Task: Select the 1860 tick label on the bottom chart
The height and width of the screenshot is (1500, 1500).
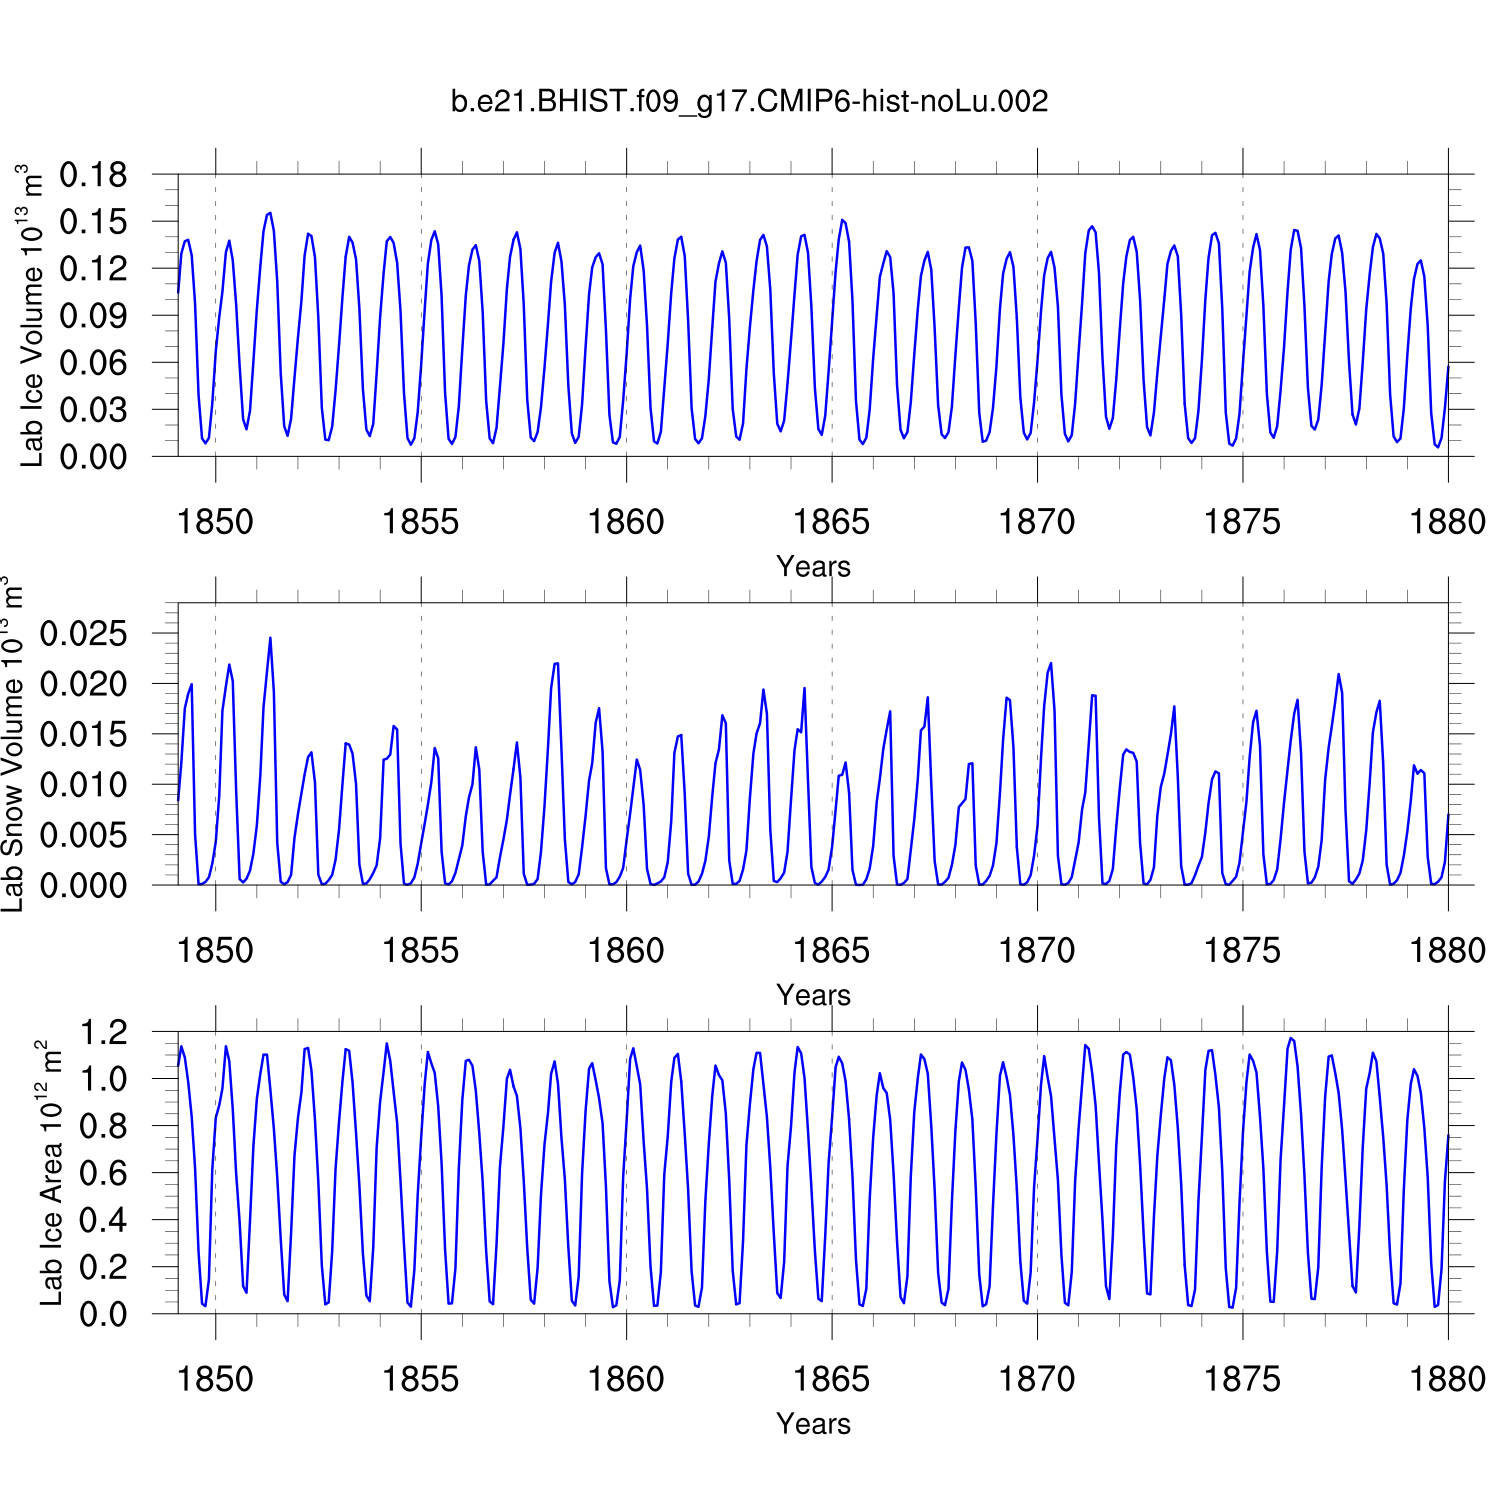Action: [x=626, y=1380]
